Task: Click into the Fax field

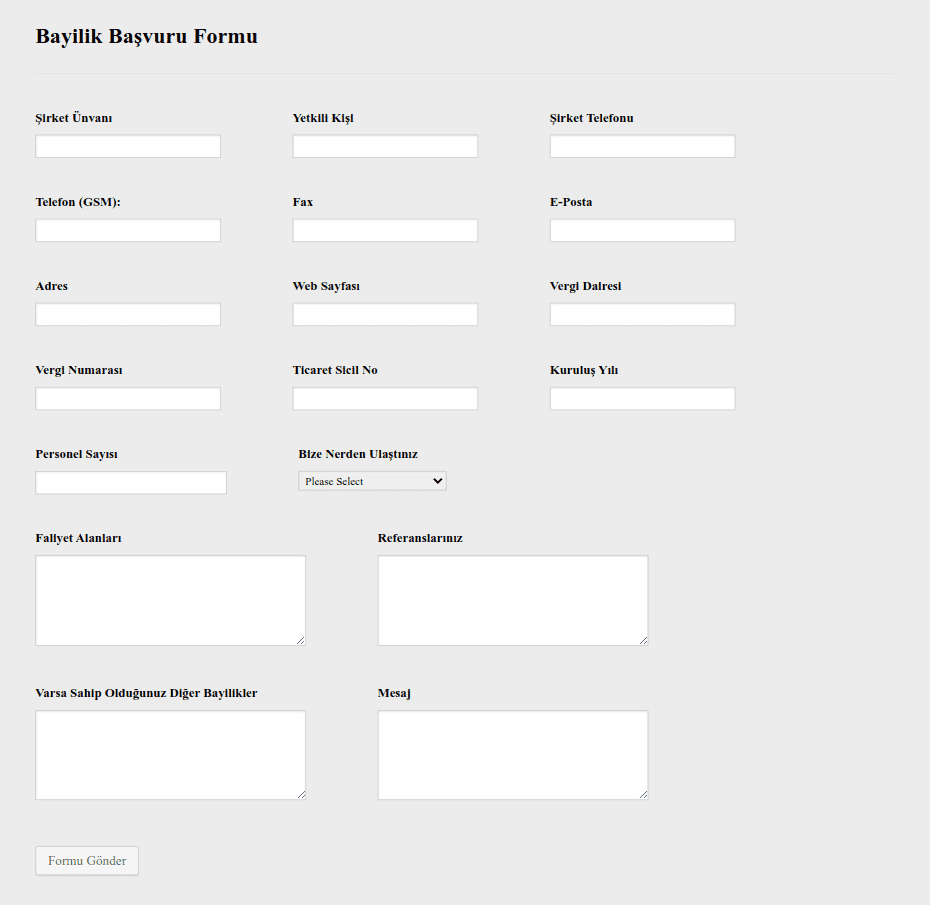Action: click(385, 231)
